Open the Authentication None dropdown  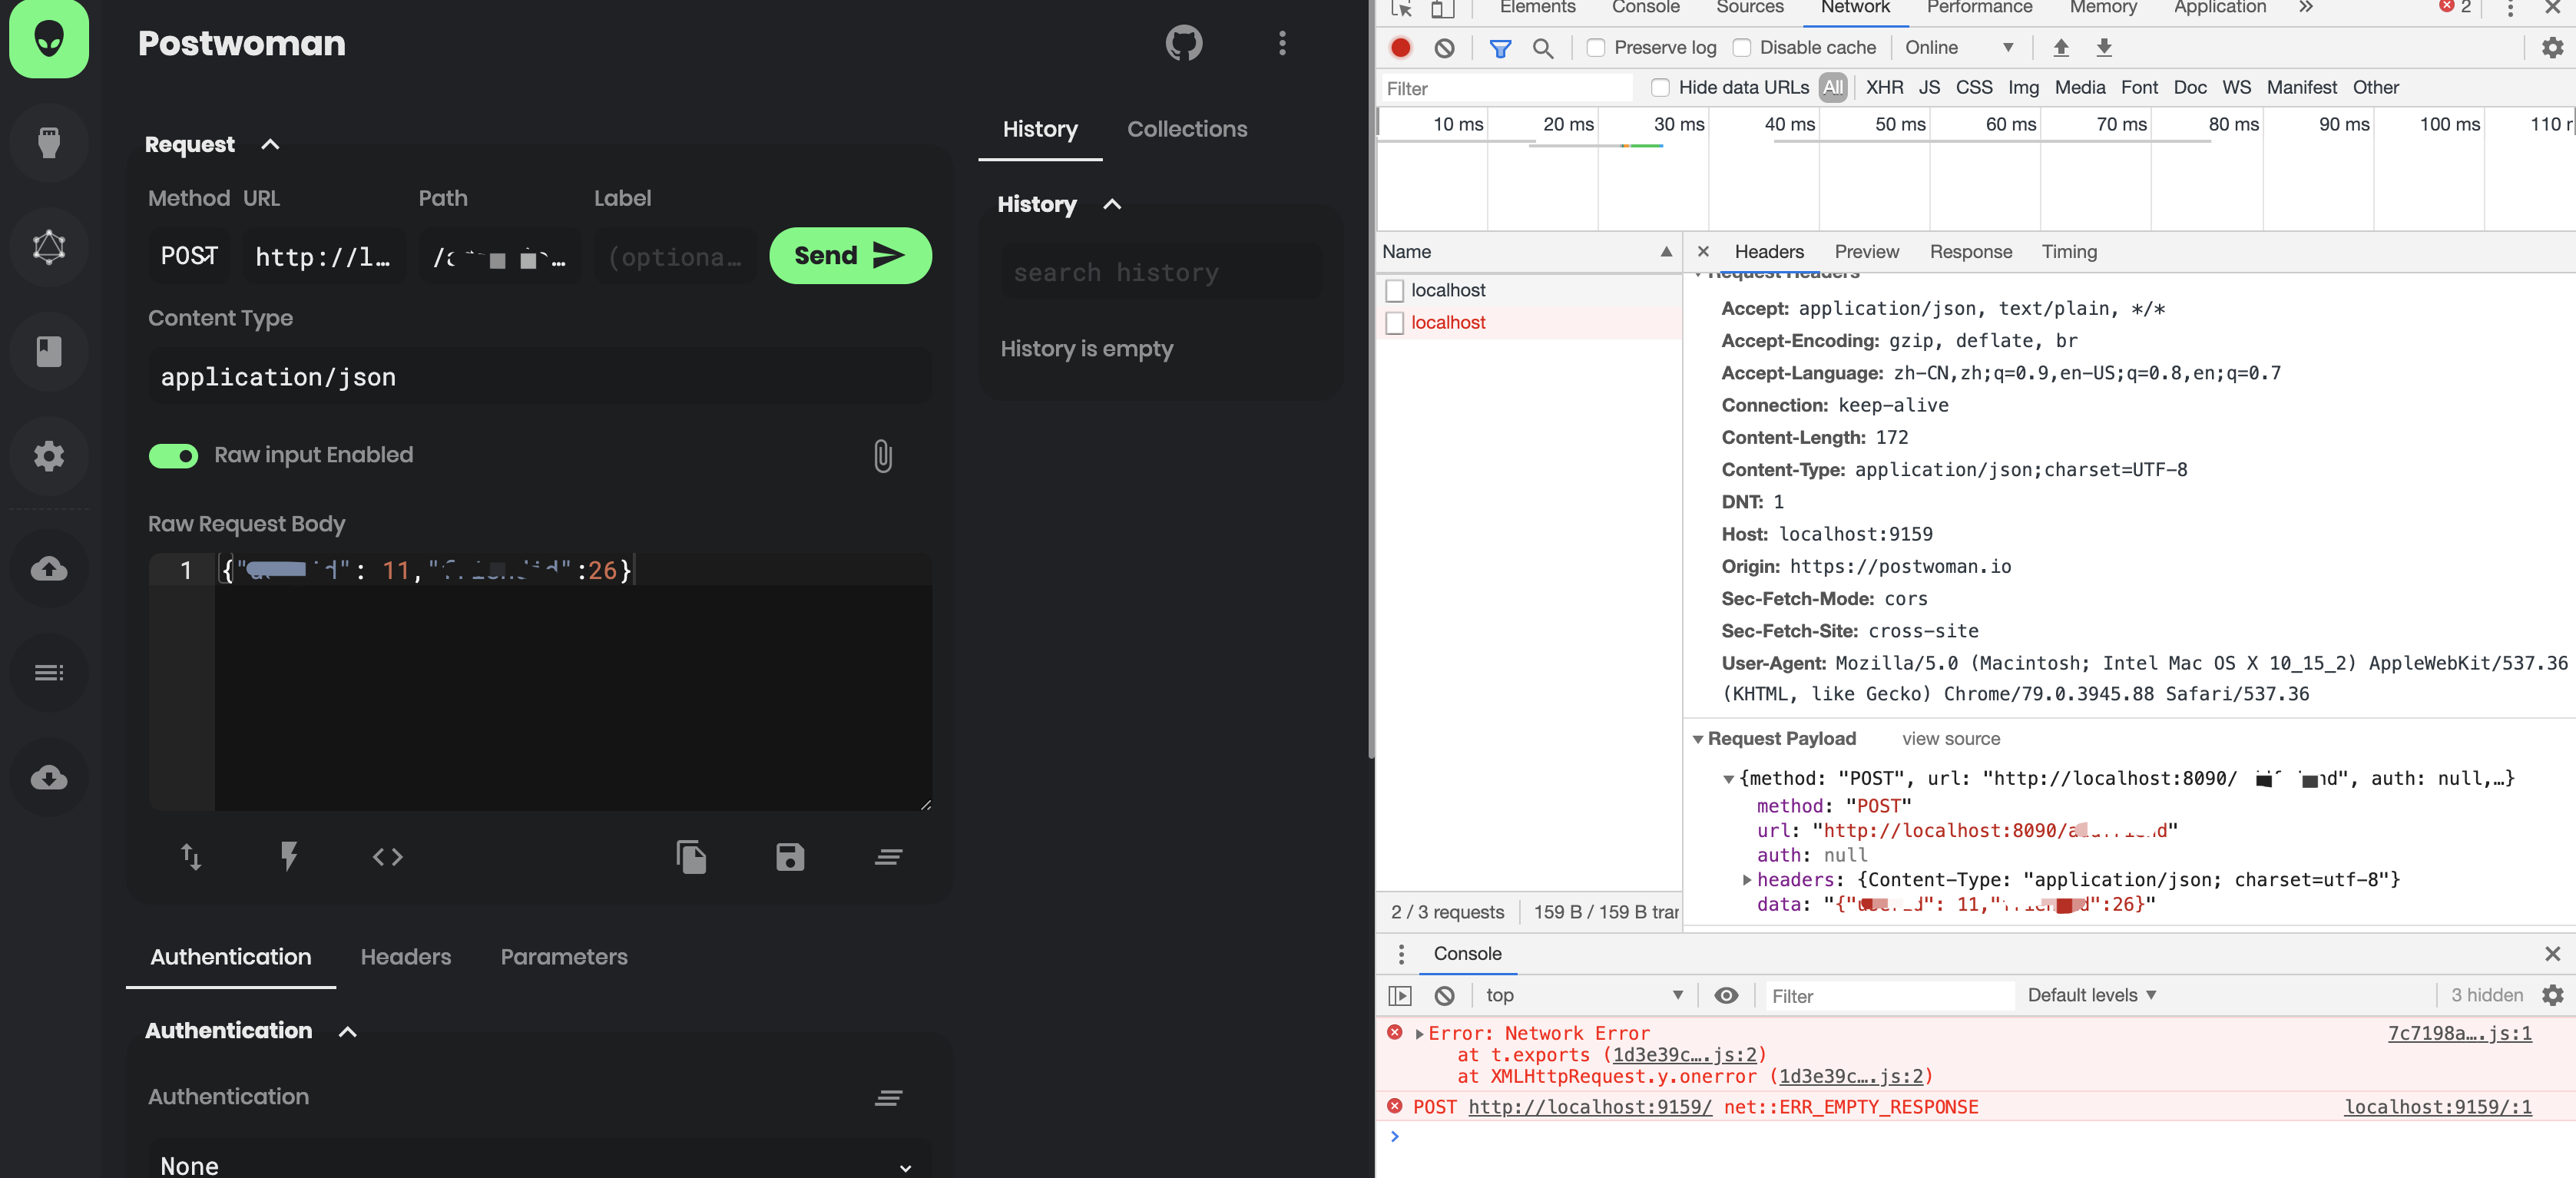540,1165
